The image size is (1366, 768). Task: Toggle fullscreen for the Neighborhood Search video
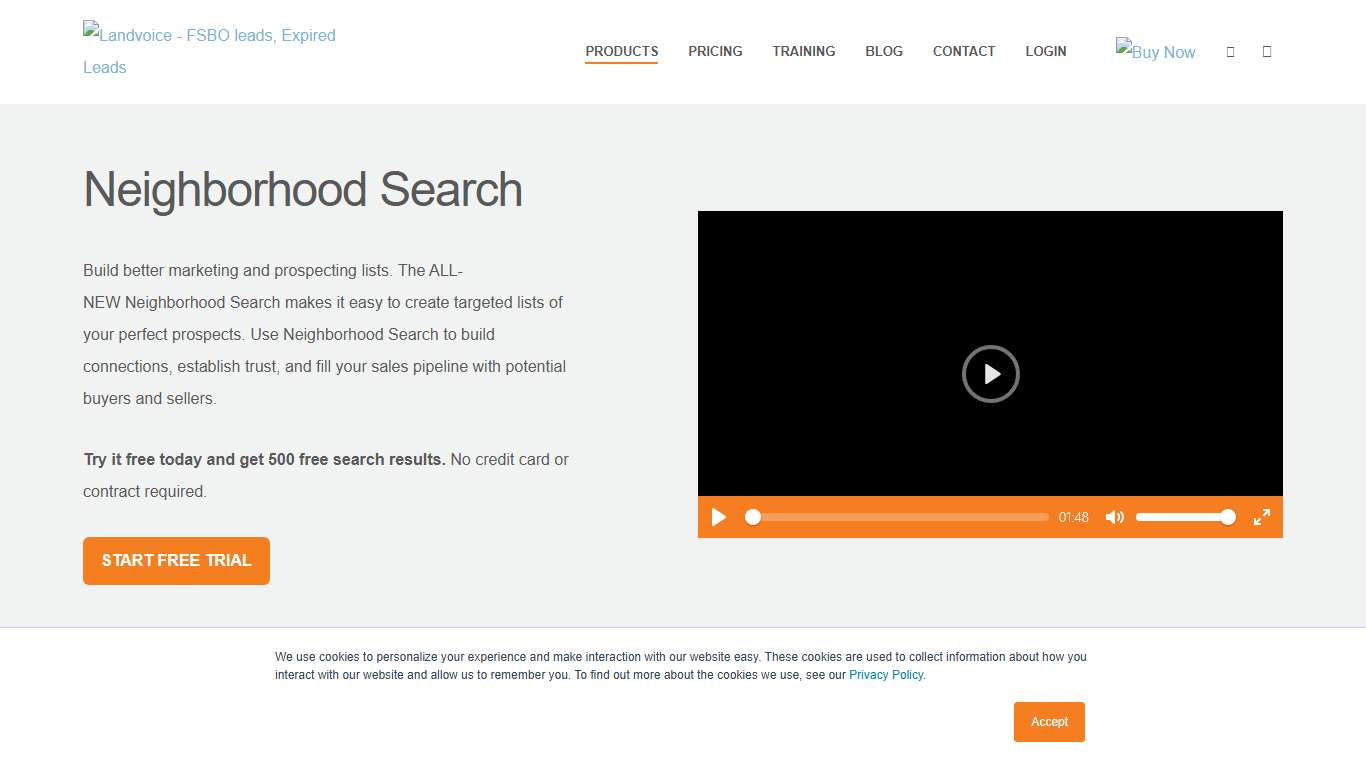point(1261,517)
